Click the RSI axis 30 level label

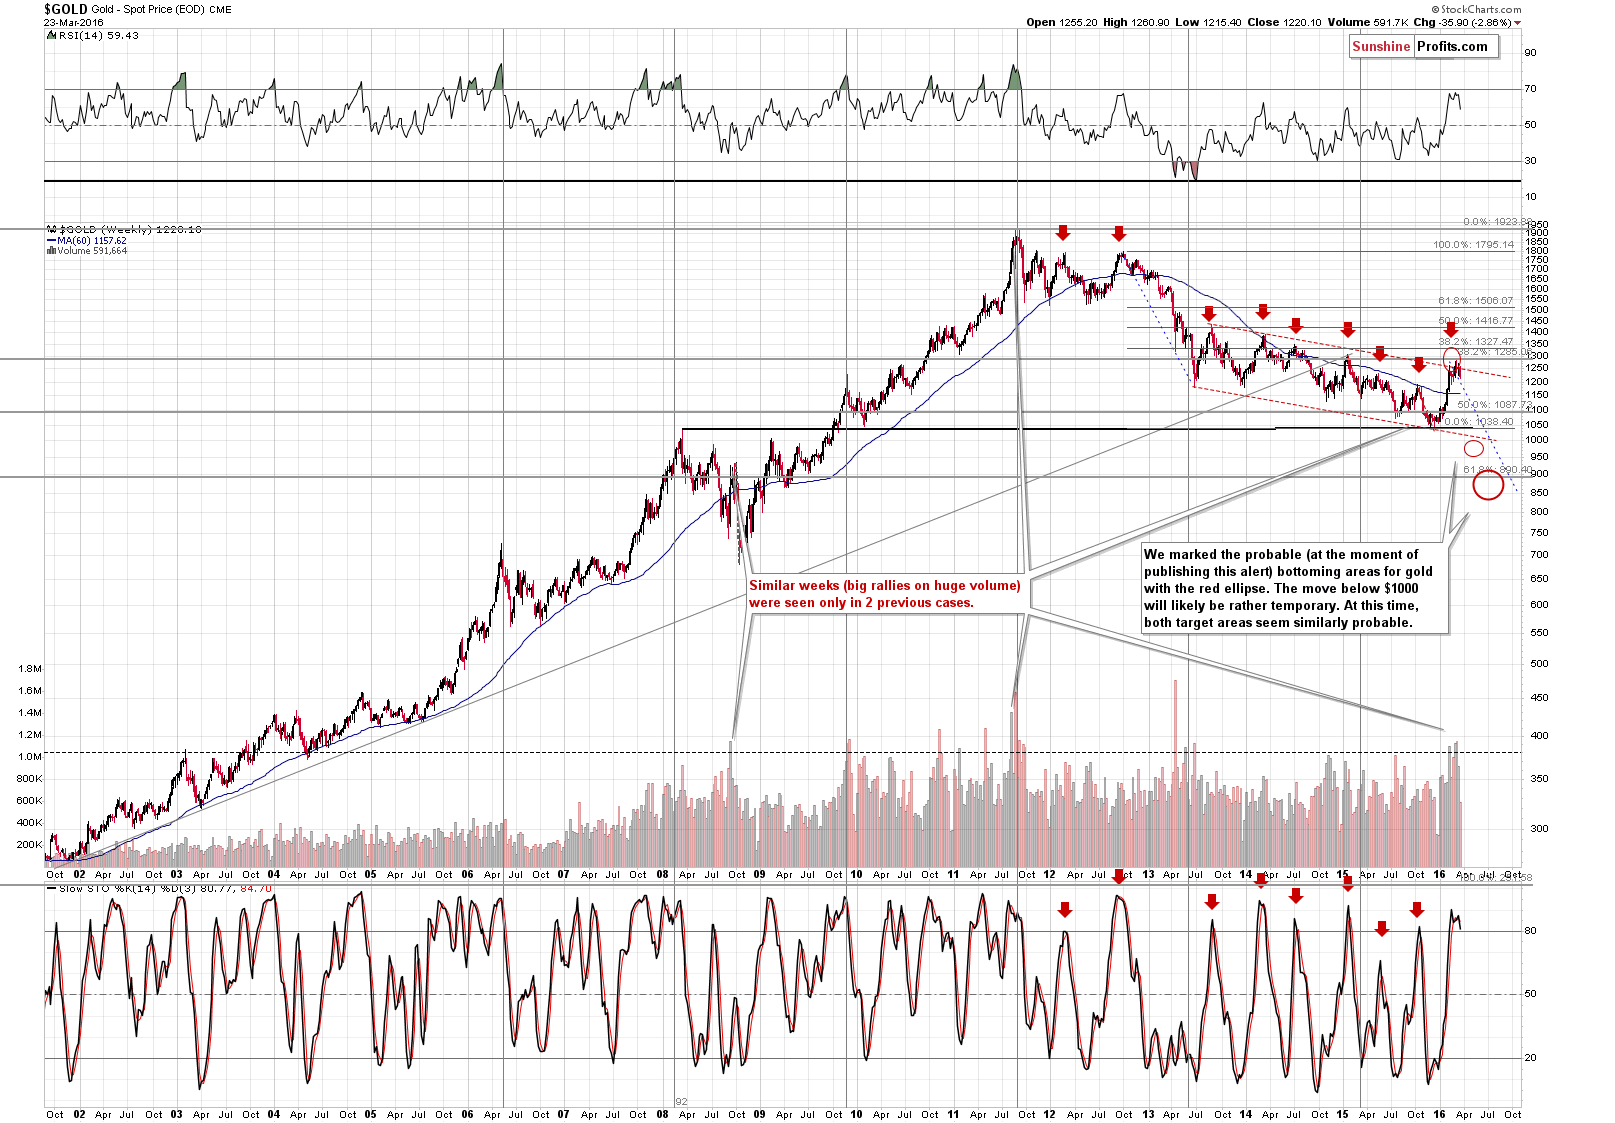coord(1530,160)
